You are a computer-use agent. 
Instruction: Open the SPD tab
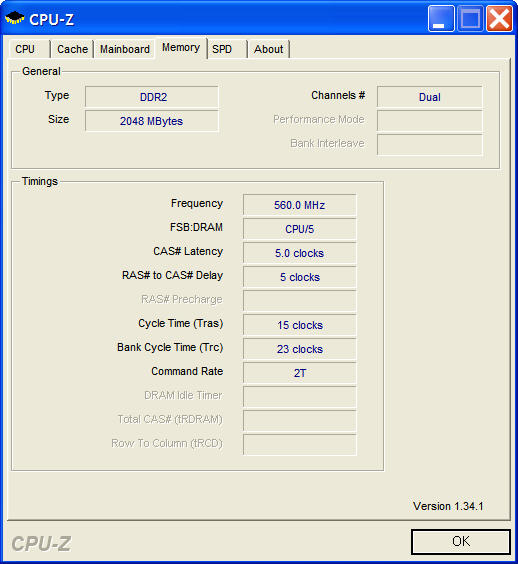[227, 49]
